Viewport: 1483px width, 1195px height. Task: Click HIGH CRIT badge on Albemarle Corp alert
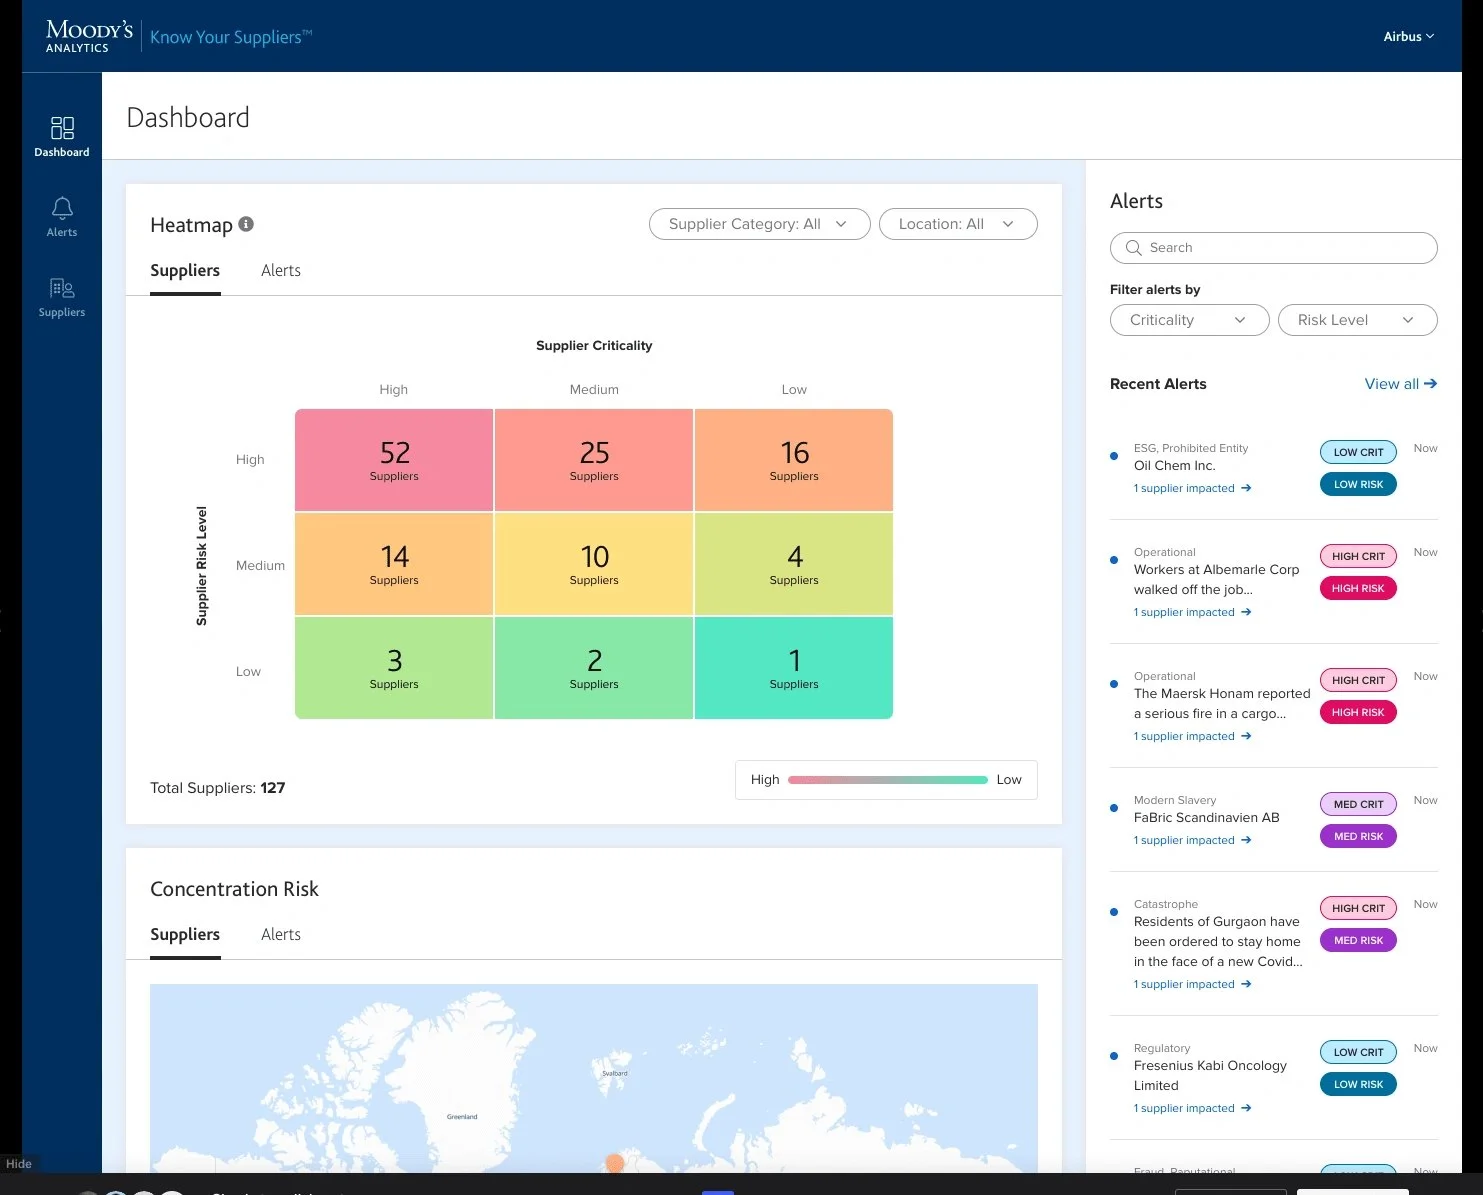click(1358, 556)
